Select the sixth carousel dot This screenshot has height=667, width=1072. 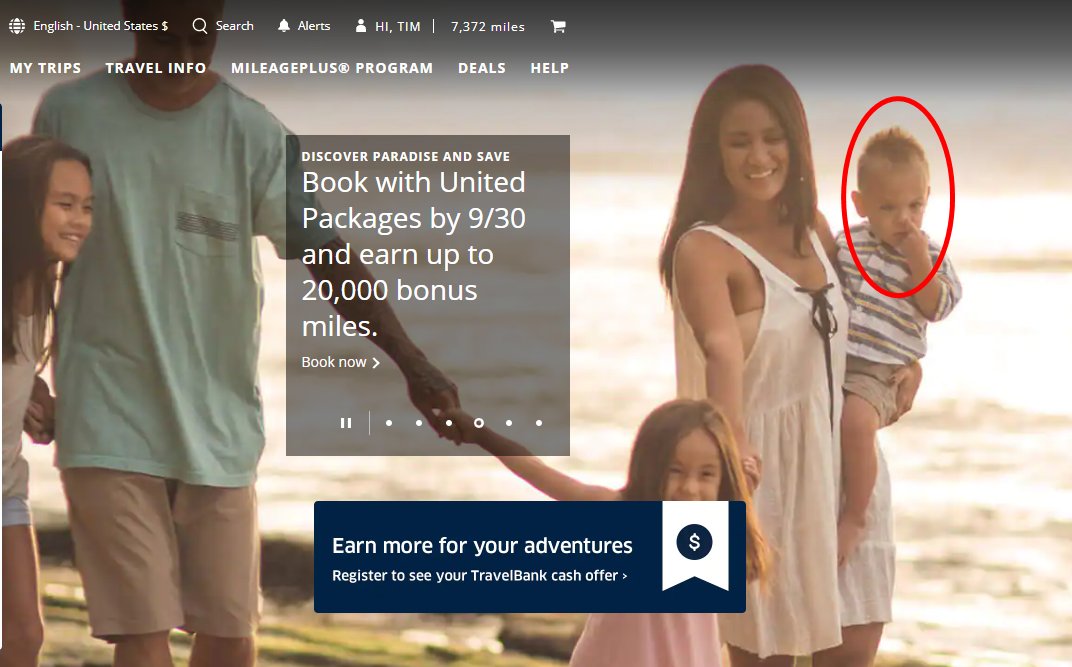click(539, 423)
